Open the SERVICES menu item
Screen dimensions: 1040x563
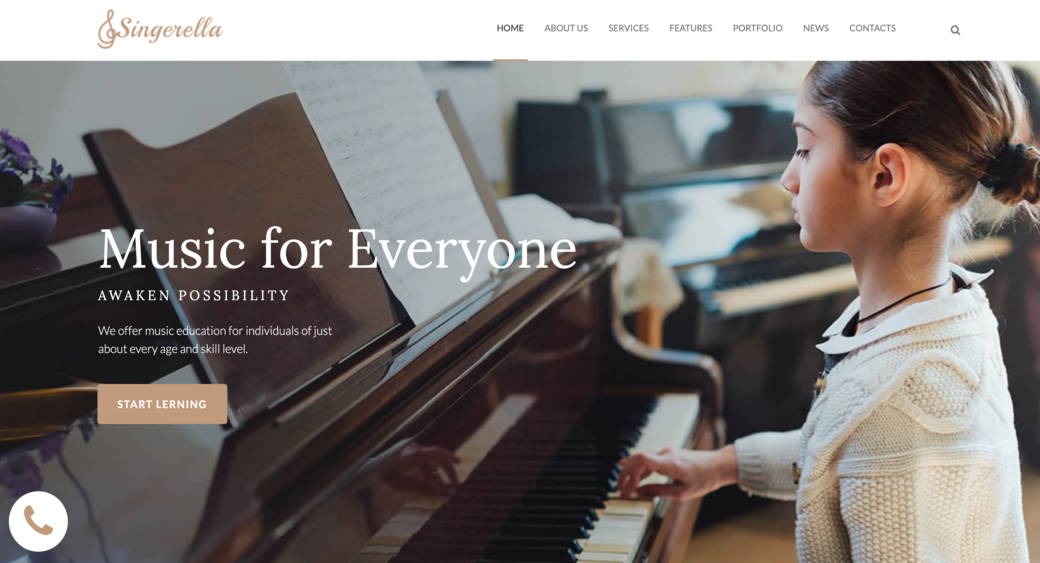[628, 28]
